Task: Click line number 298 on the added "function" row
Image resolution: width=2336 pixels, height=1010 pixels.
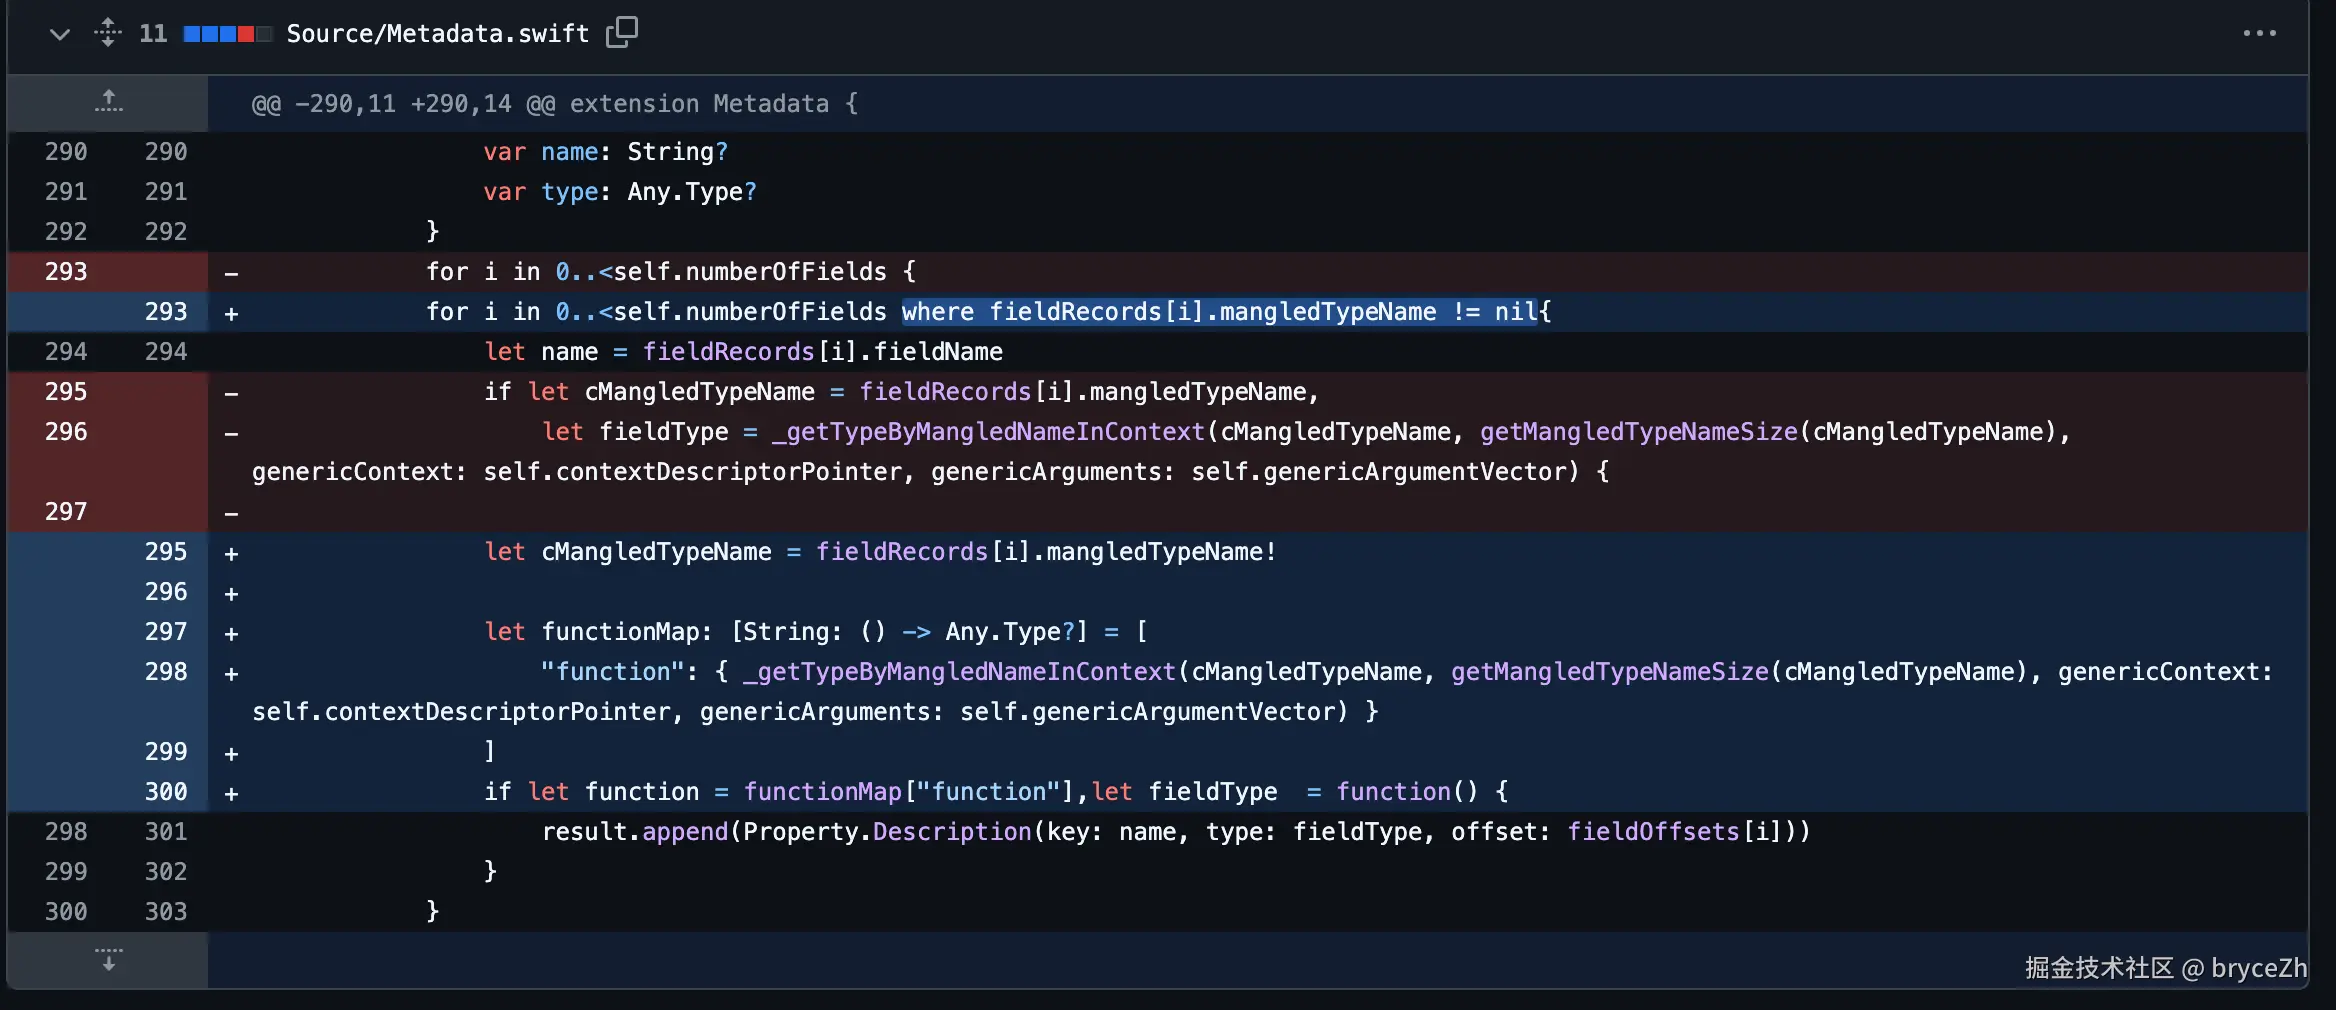Action: pos(166,672)
